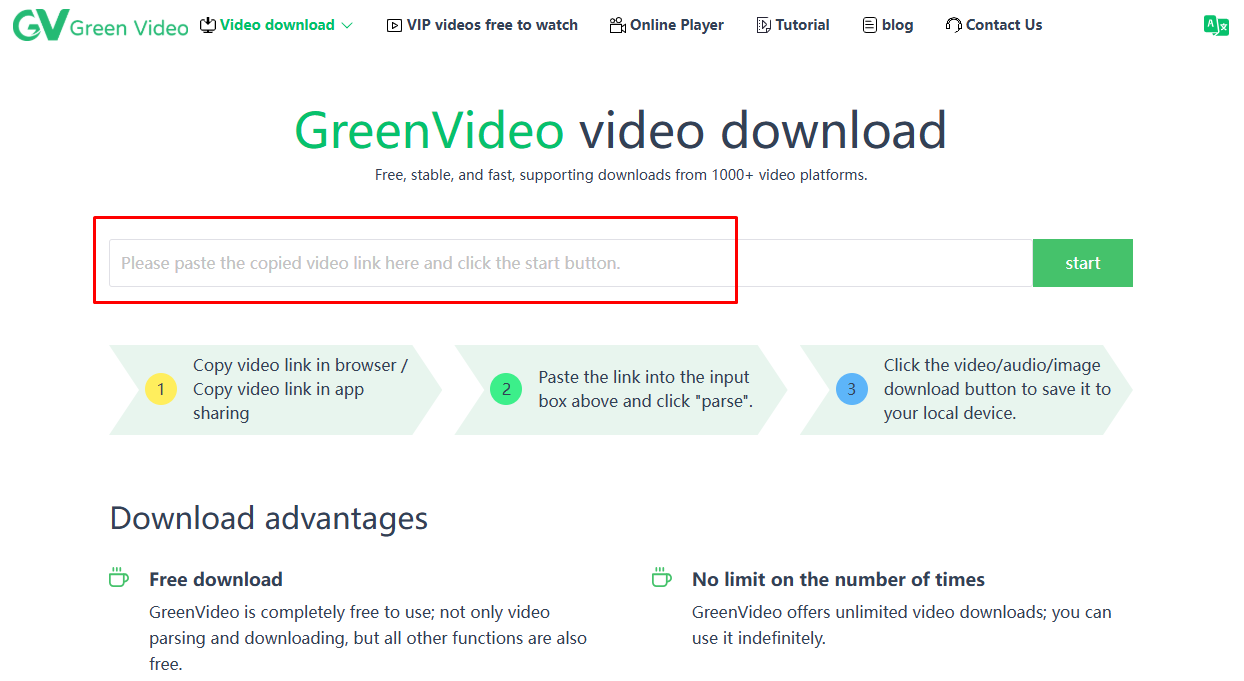Click the 'GreenVideo video download' heading
Screen dimensions: 1244x681
tap(621, 131)
